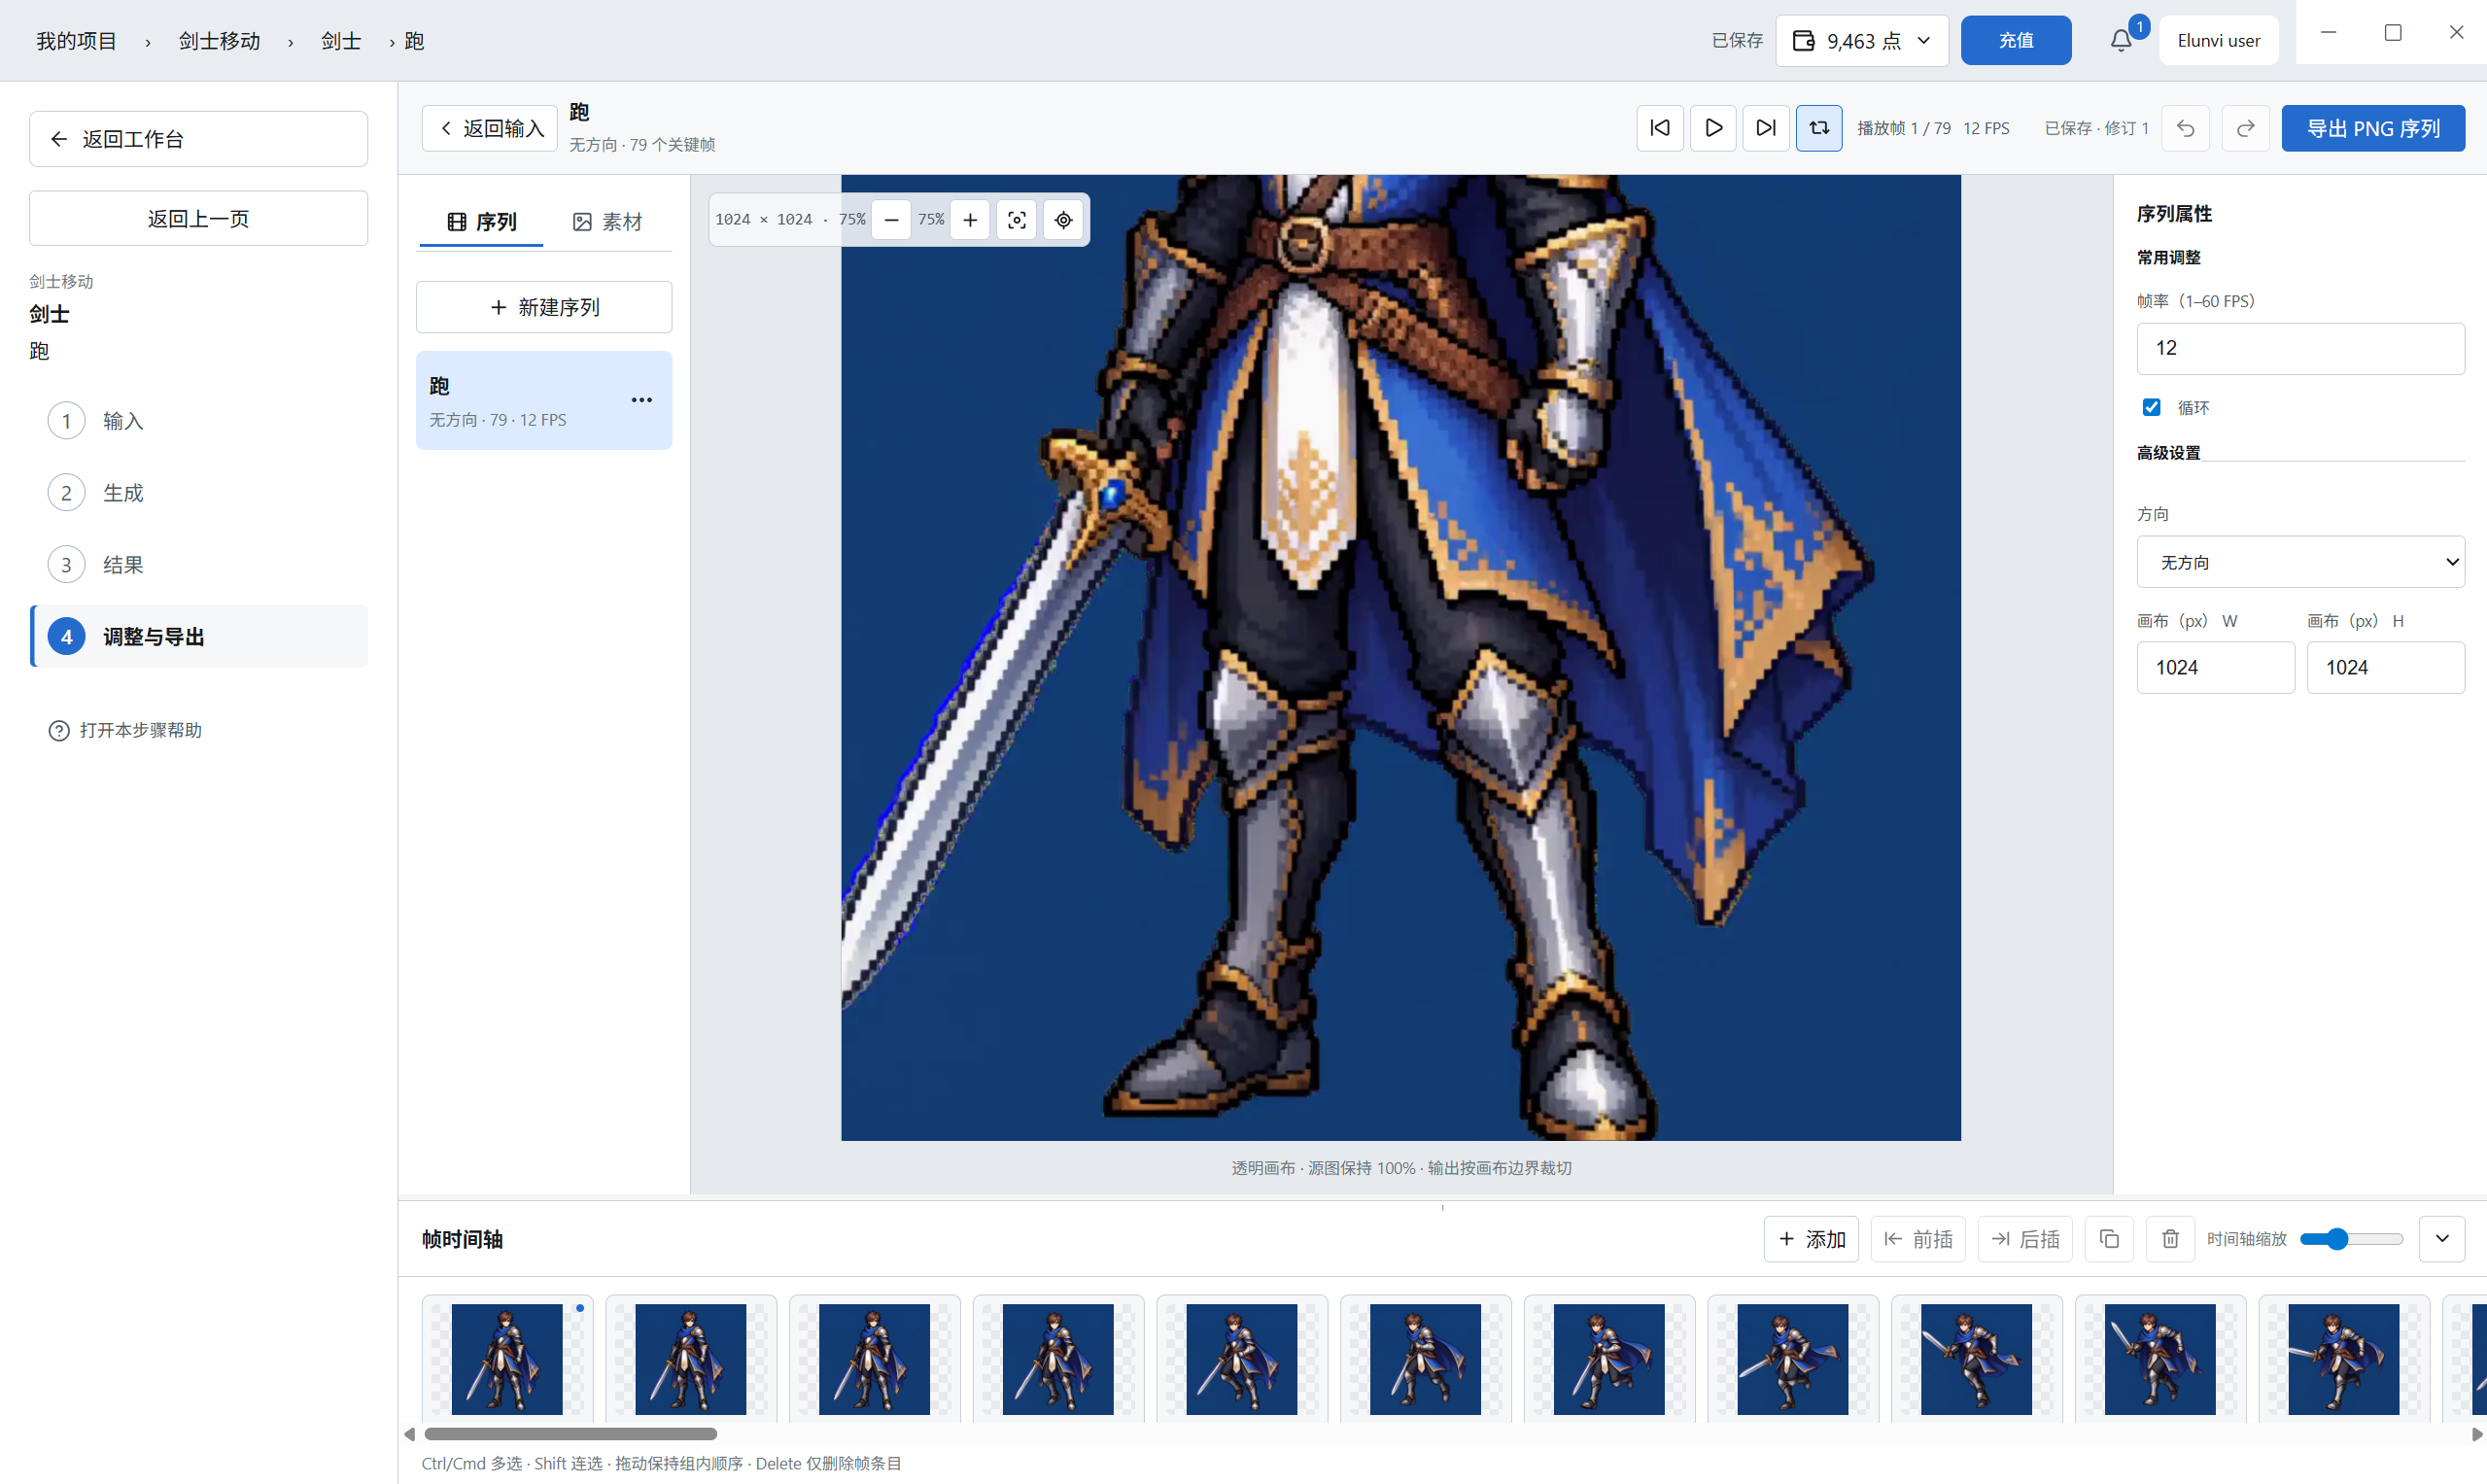Open 剑士移动 in the breadcrumb

click(x=219, y=40)
